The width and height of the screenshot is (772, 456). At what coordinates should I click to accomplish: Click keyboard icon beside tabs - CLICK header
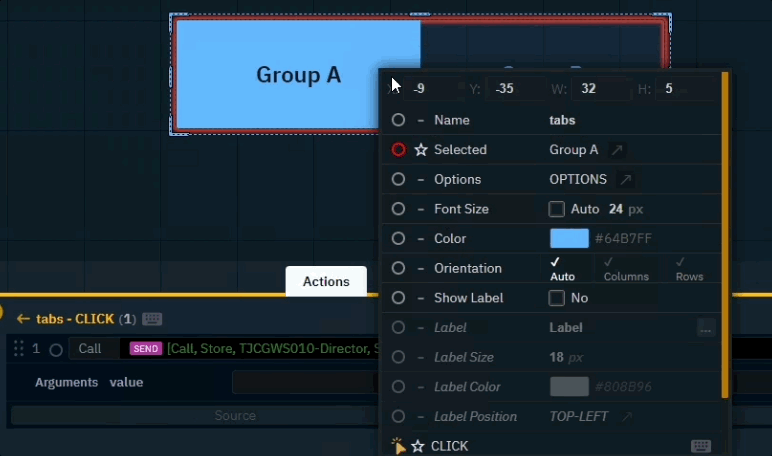coord(152,319)
